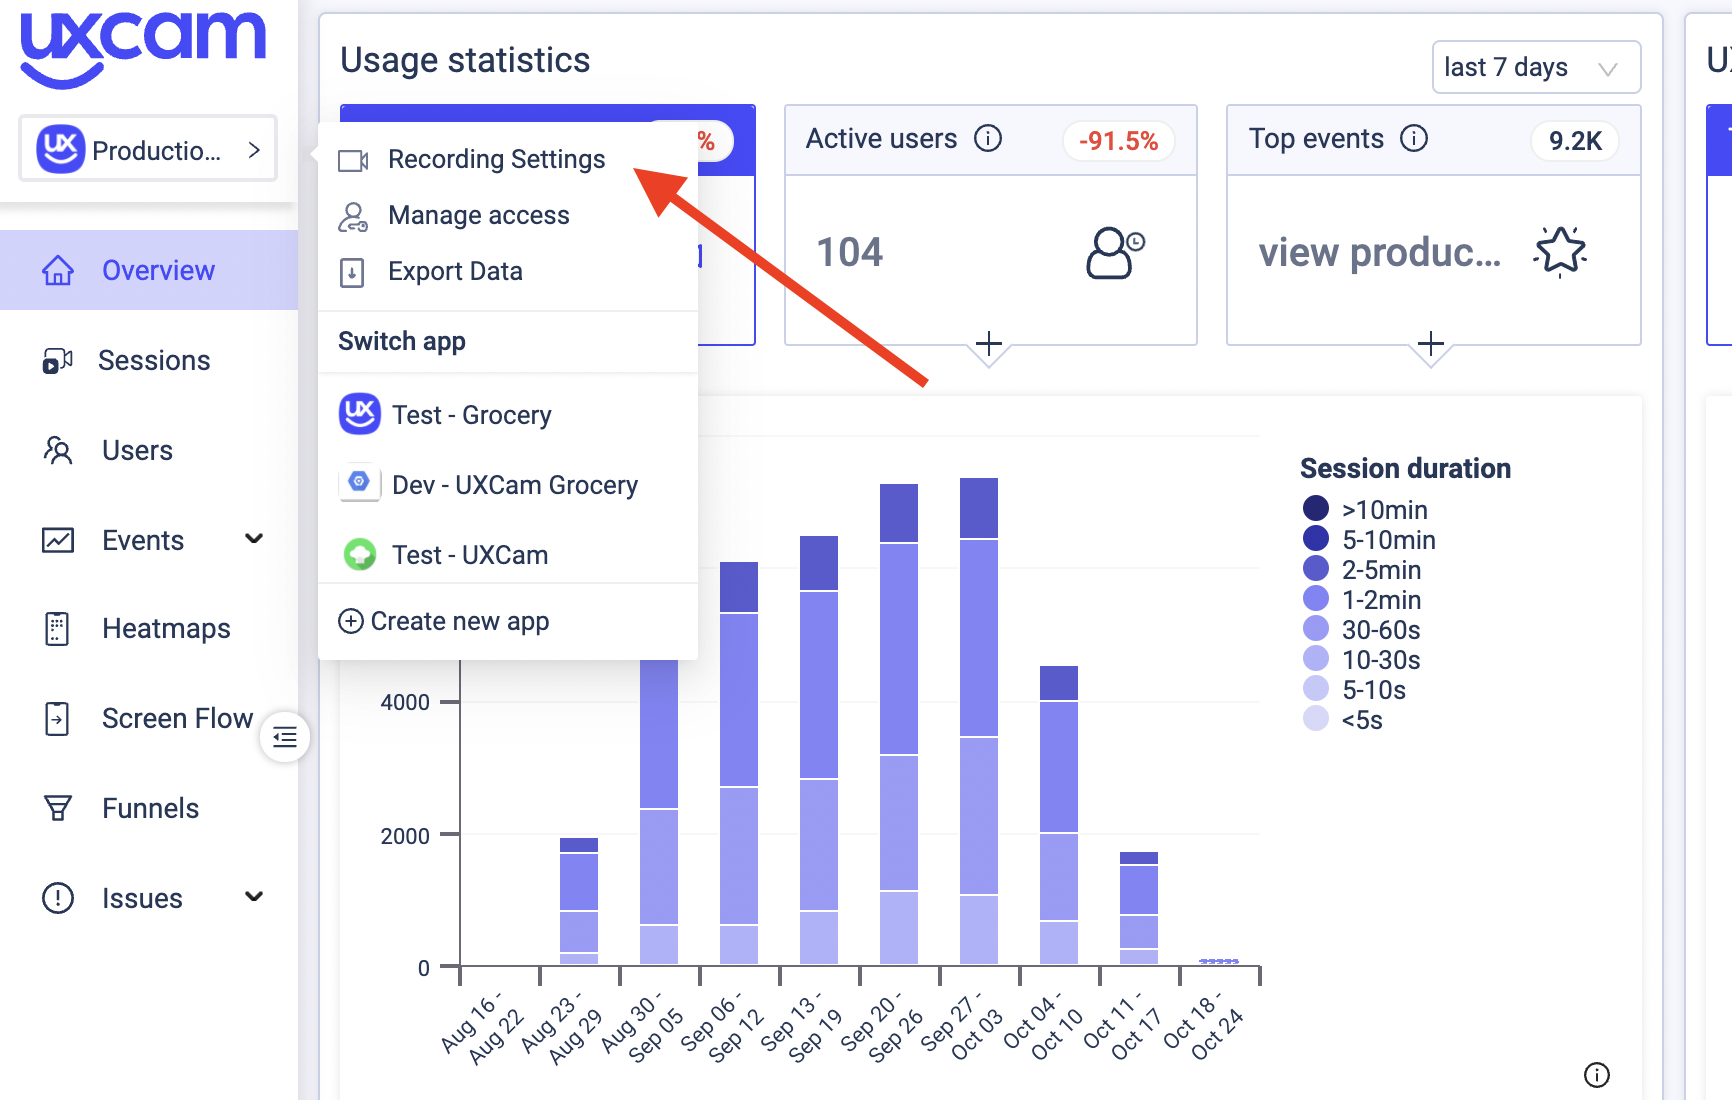Viewport: 1732px width, 1100px height.
Task: Click the Sep 27 - Oct 03 bar
Action: (979, 721)
